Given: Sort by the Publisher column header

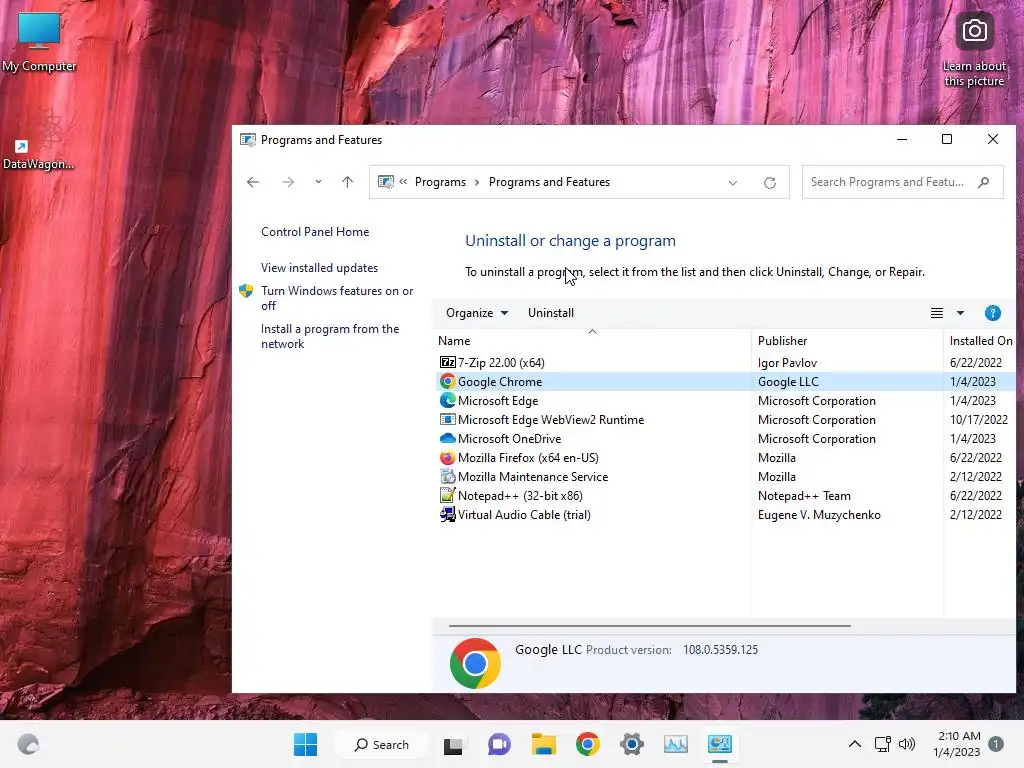Looking at the screenshot, I should pyautogui.click(x=847, y=340).
